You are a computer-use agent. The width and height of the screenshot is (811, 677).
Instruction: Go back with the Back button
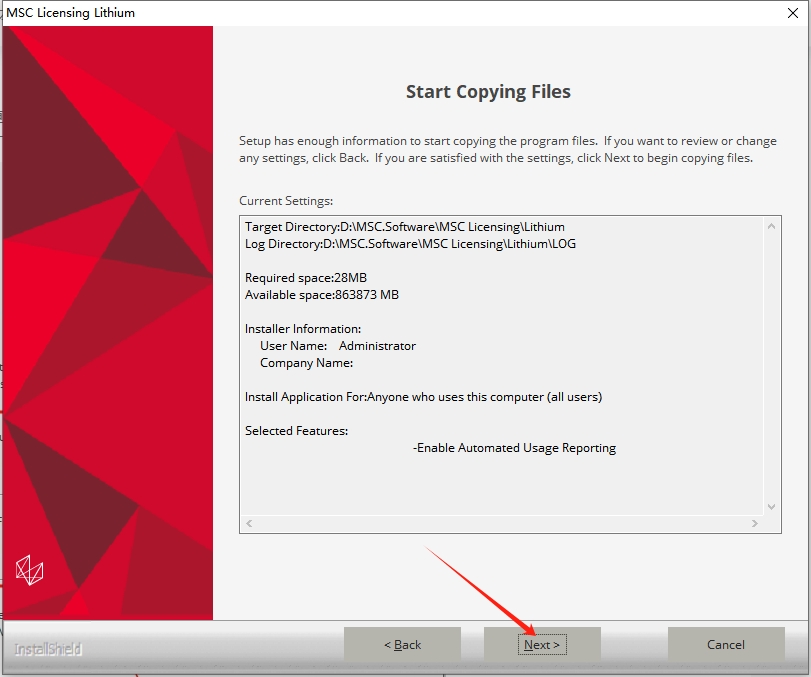tap(402, 645)
